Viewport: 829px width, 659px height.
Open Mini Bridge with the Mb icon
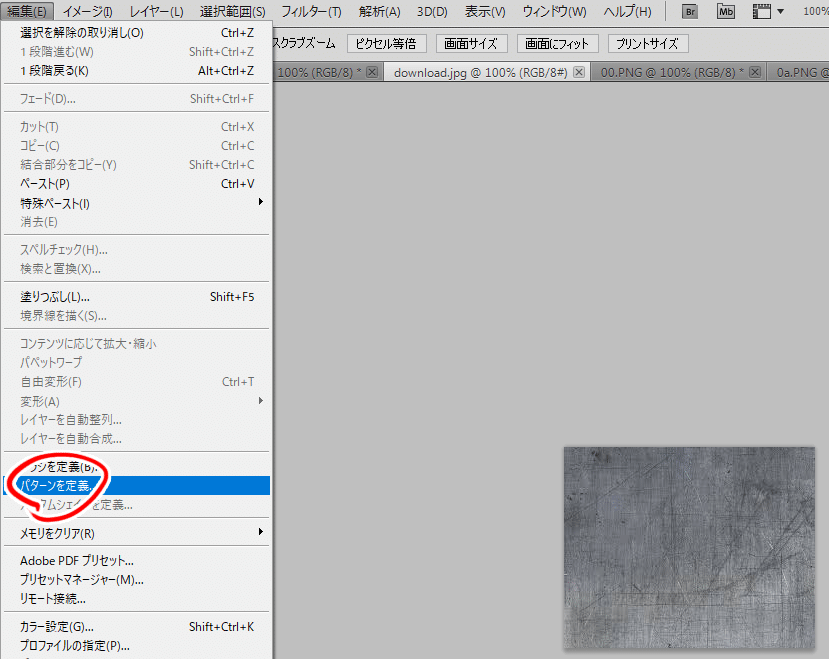[726, 12]
